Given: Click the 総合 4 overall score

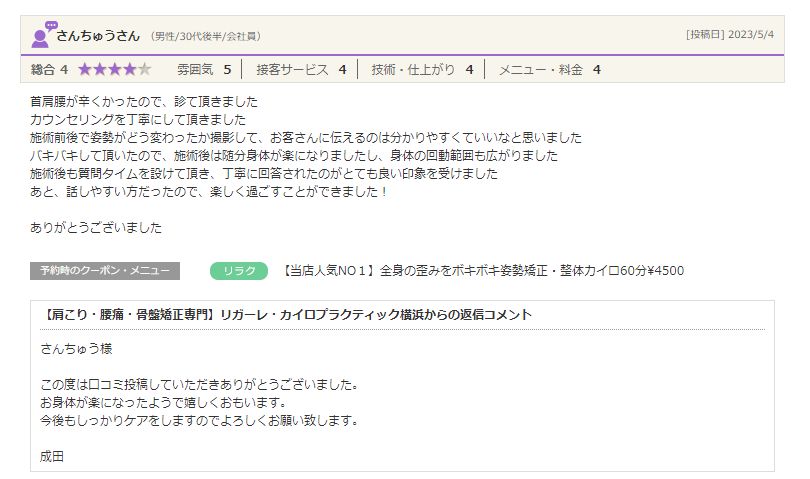Looking at the screenshot, I should coord(50,70).
